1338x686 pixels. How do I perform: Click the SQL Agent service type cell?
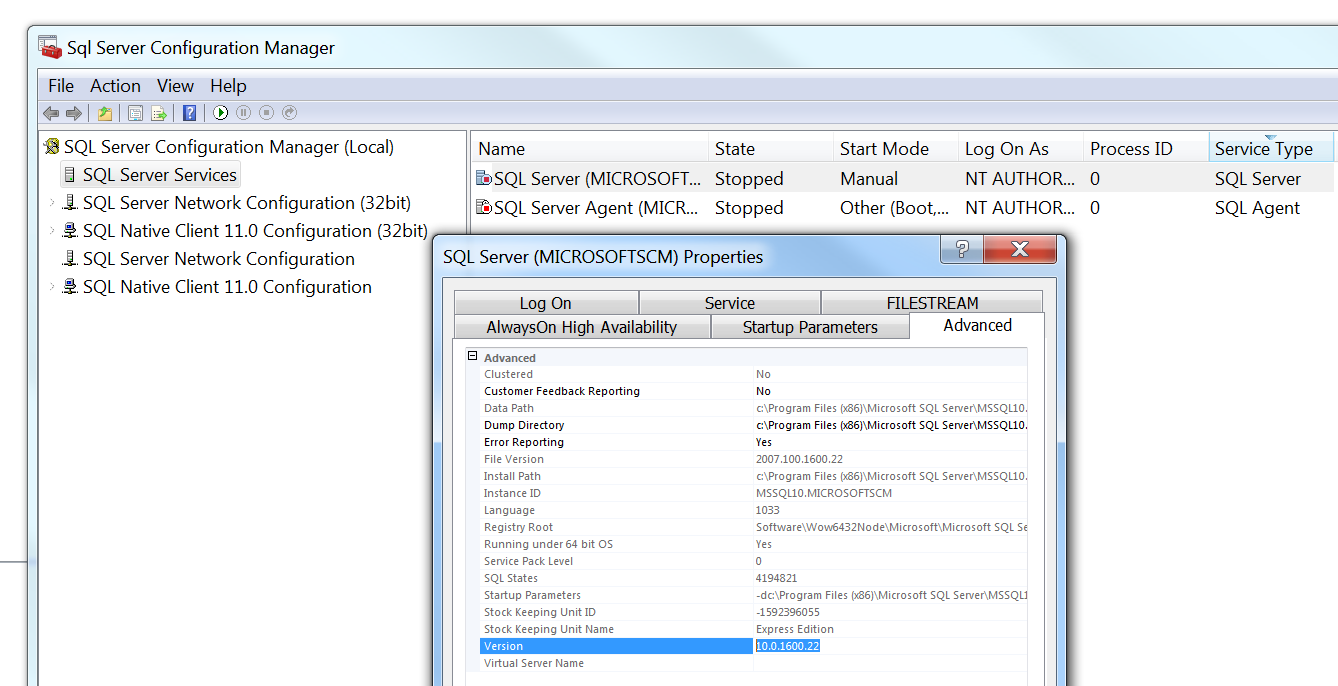1257,208
